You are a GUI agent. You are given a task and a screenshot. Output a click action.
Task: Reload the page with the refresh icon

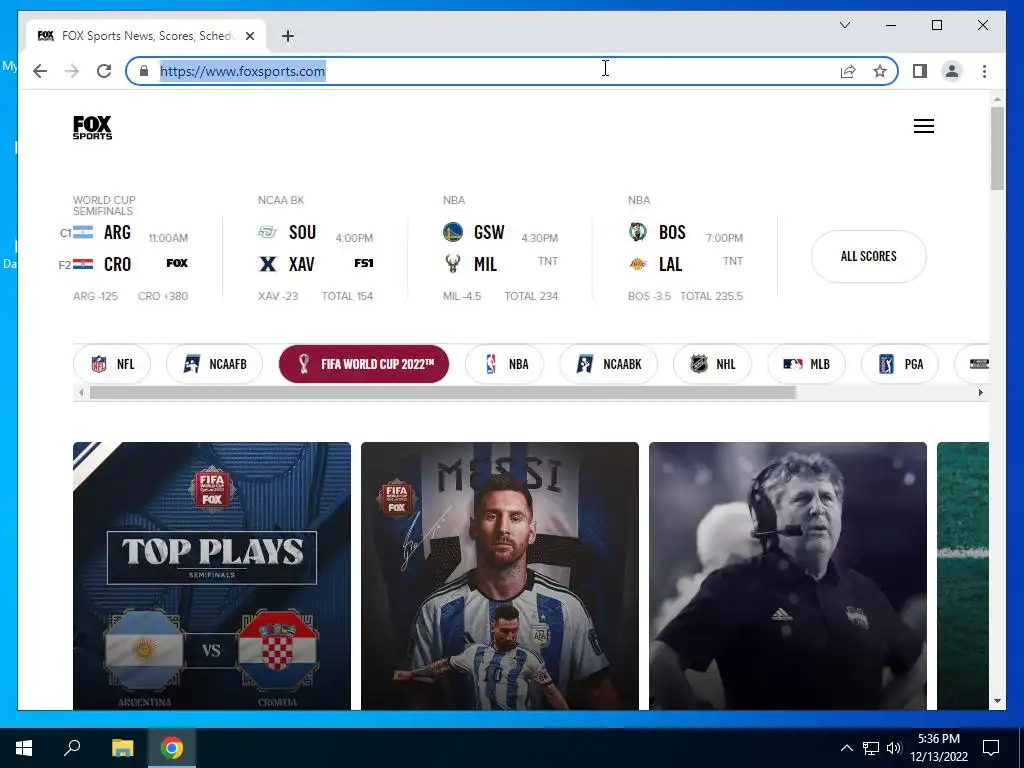click(104, 71)
